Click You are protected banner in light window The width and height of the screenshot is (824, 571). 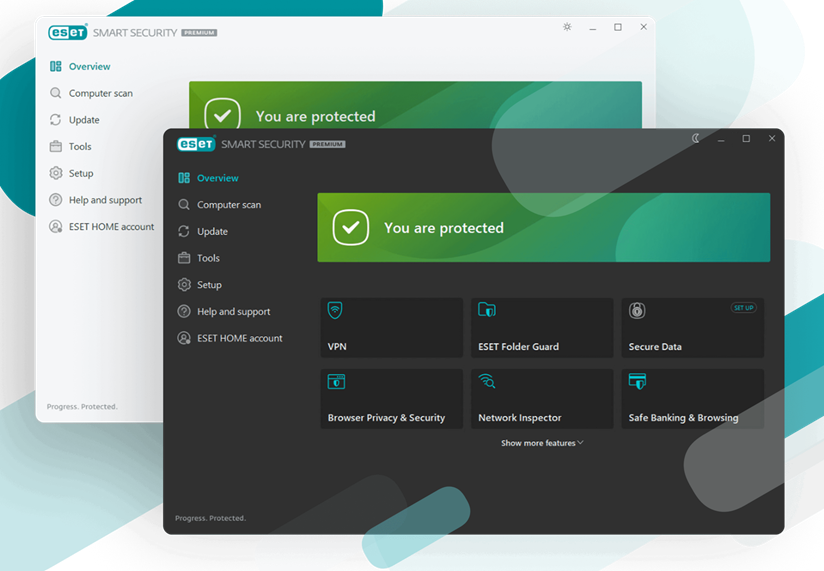tap(415, 105)
